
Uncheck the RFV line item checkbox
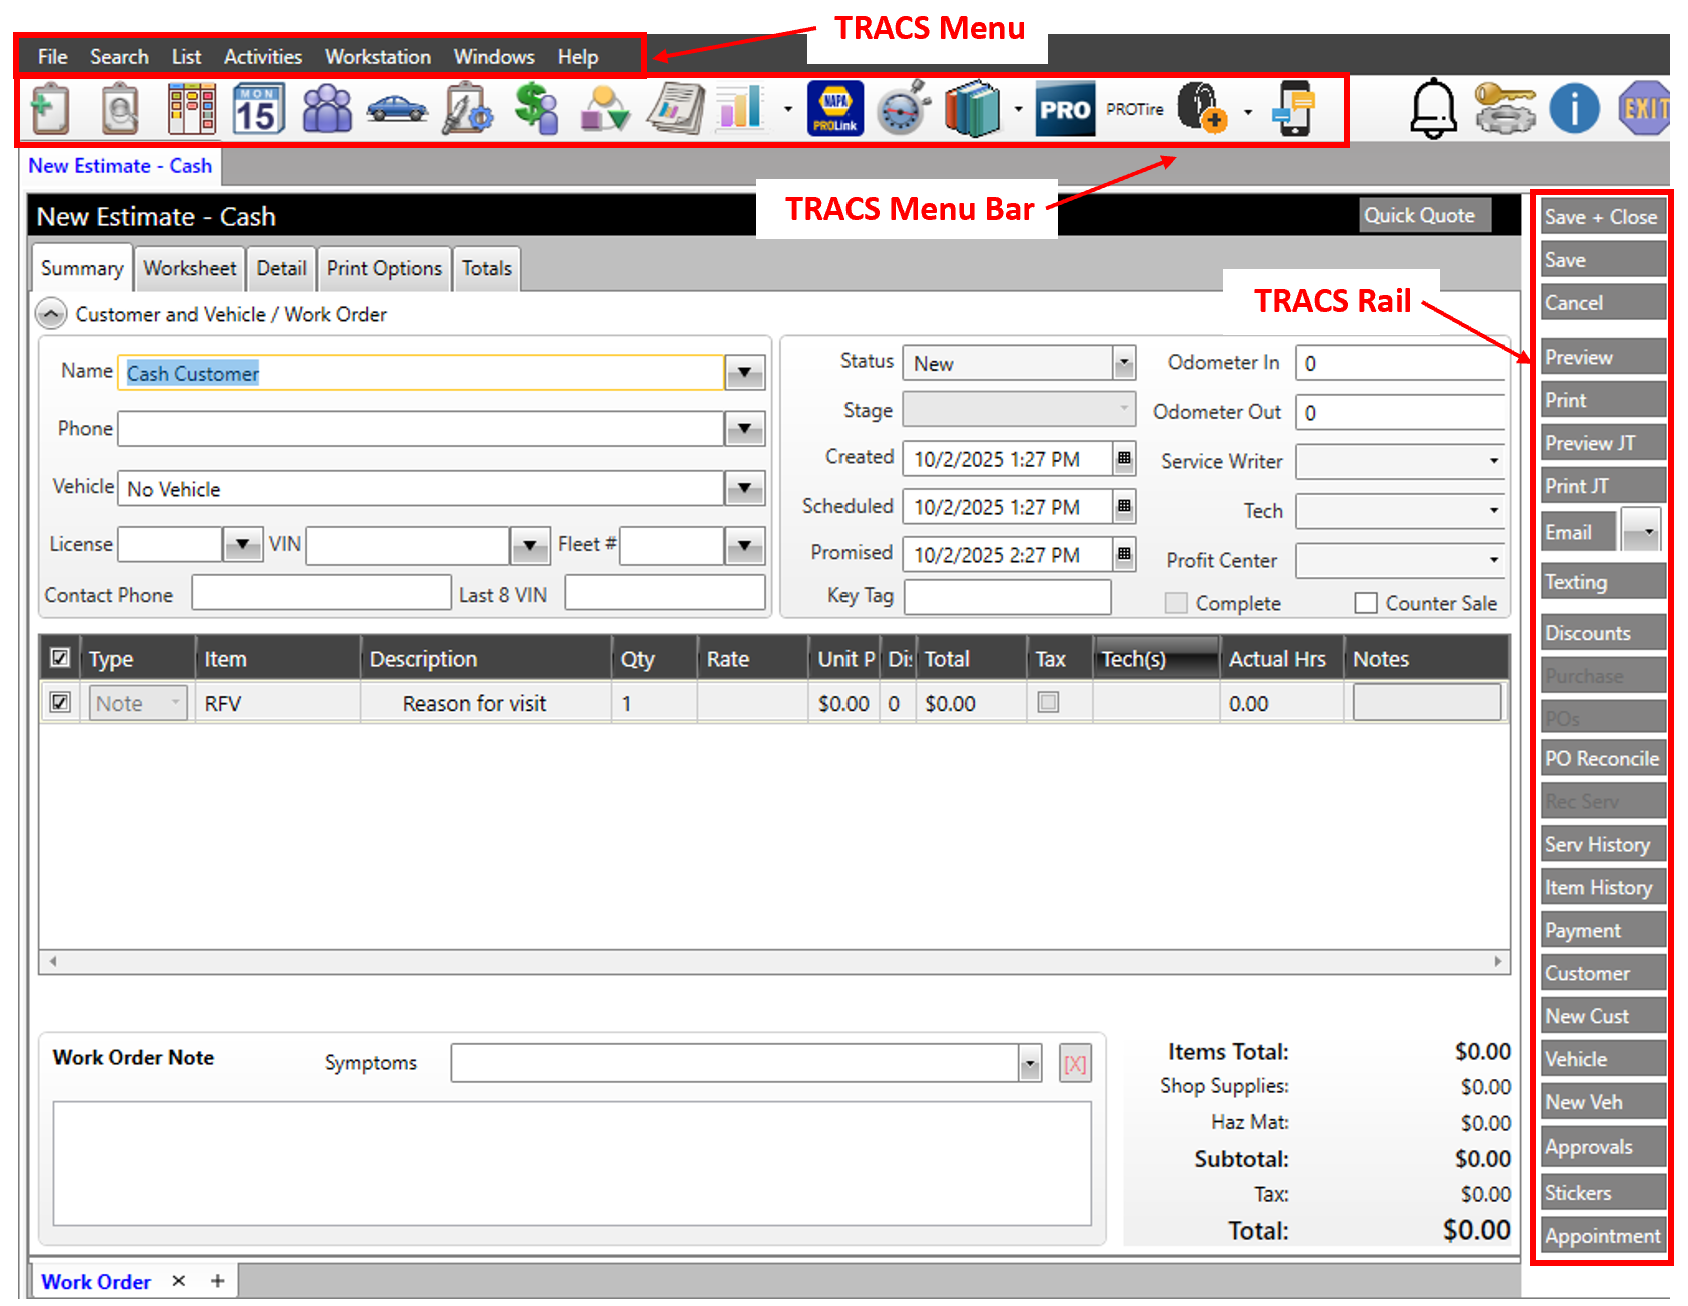click(x=59, y=702)
